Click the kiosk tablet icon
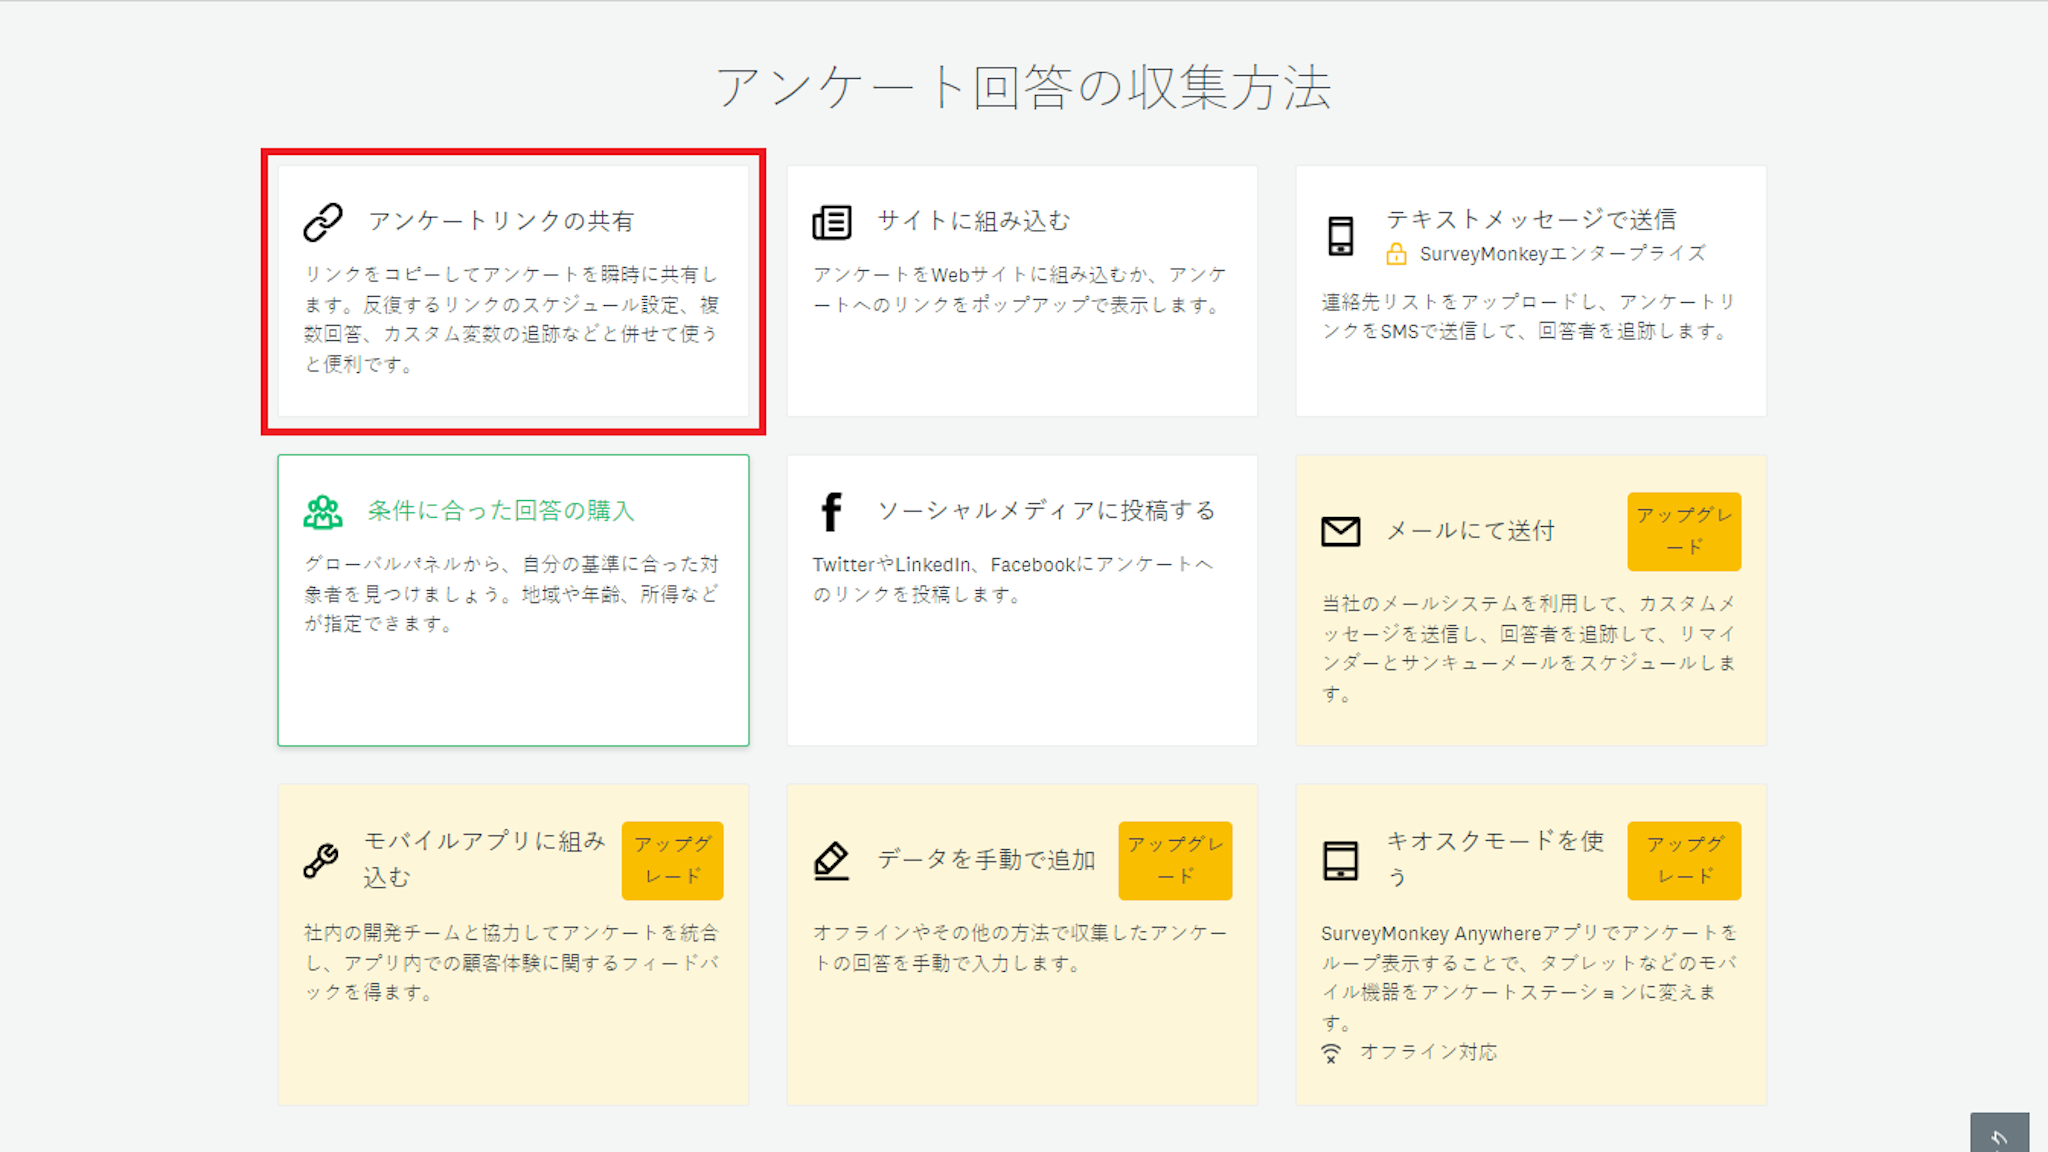This screenshot has width=2048, height=1152. pyautogui.click(x=1340, y=860)
